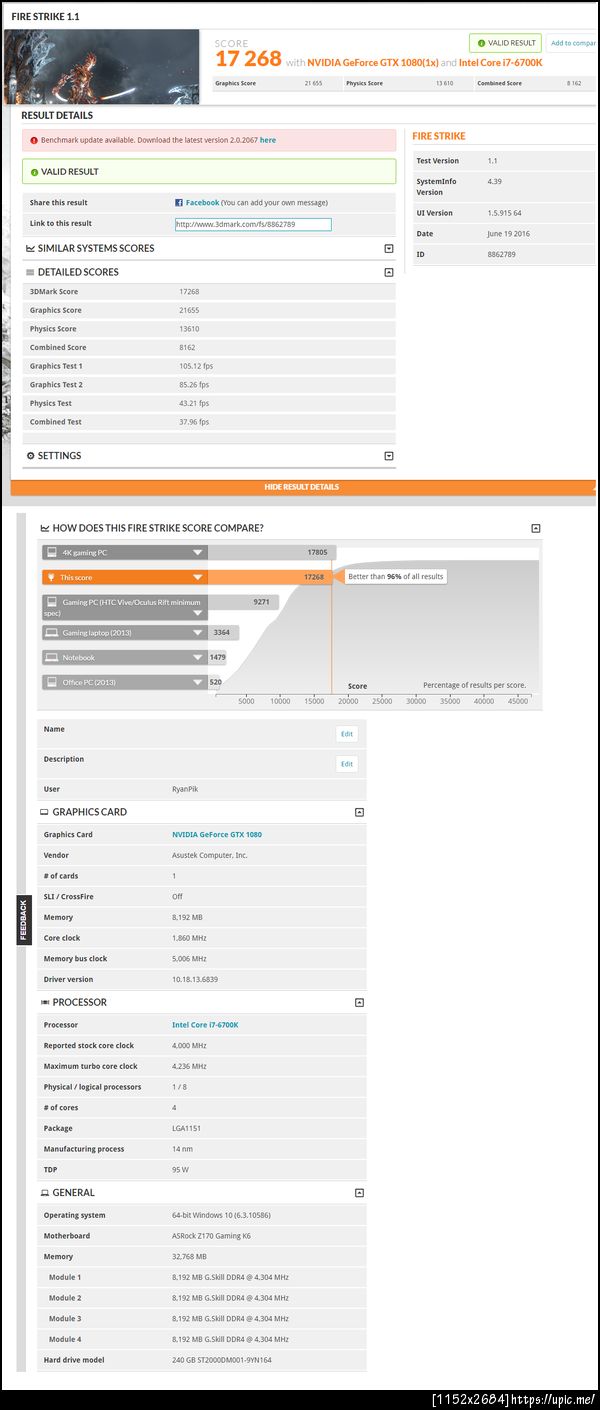
Task: Collapse the score comparison section
Action: pyautogui.click(x=536, y=528)
